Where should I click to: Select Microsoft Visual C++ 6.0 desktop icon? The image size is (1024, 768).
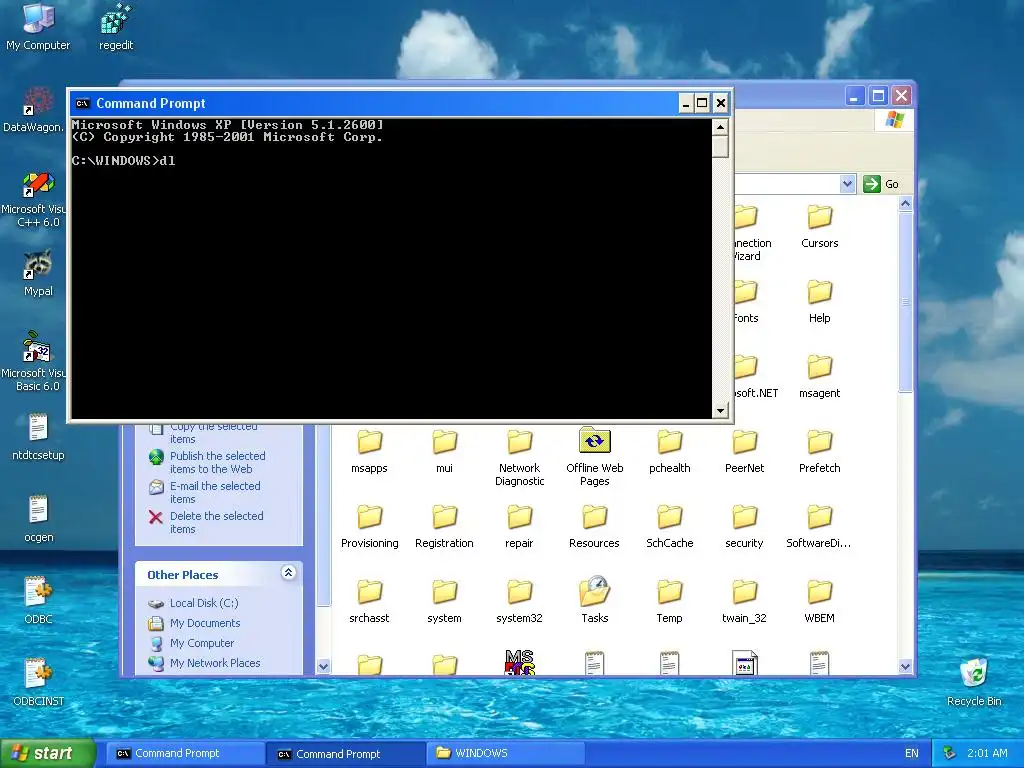pyautogui.click(x=36, y=199)
